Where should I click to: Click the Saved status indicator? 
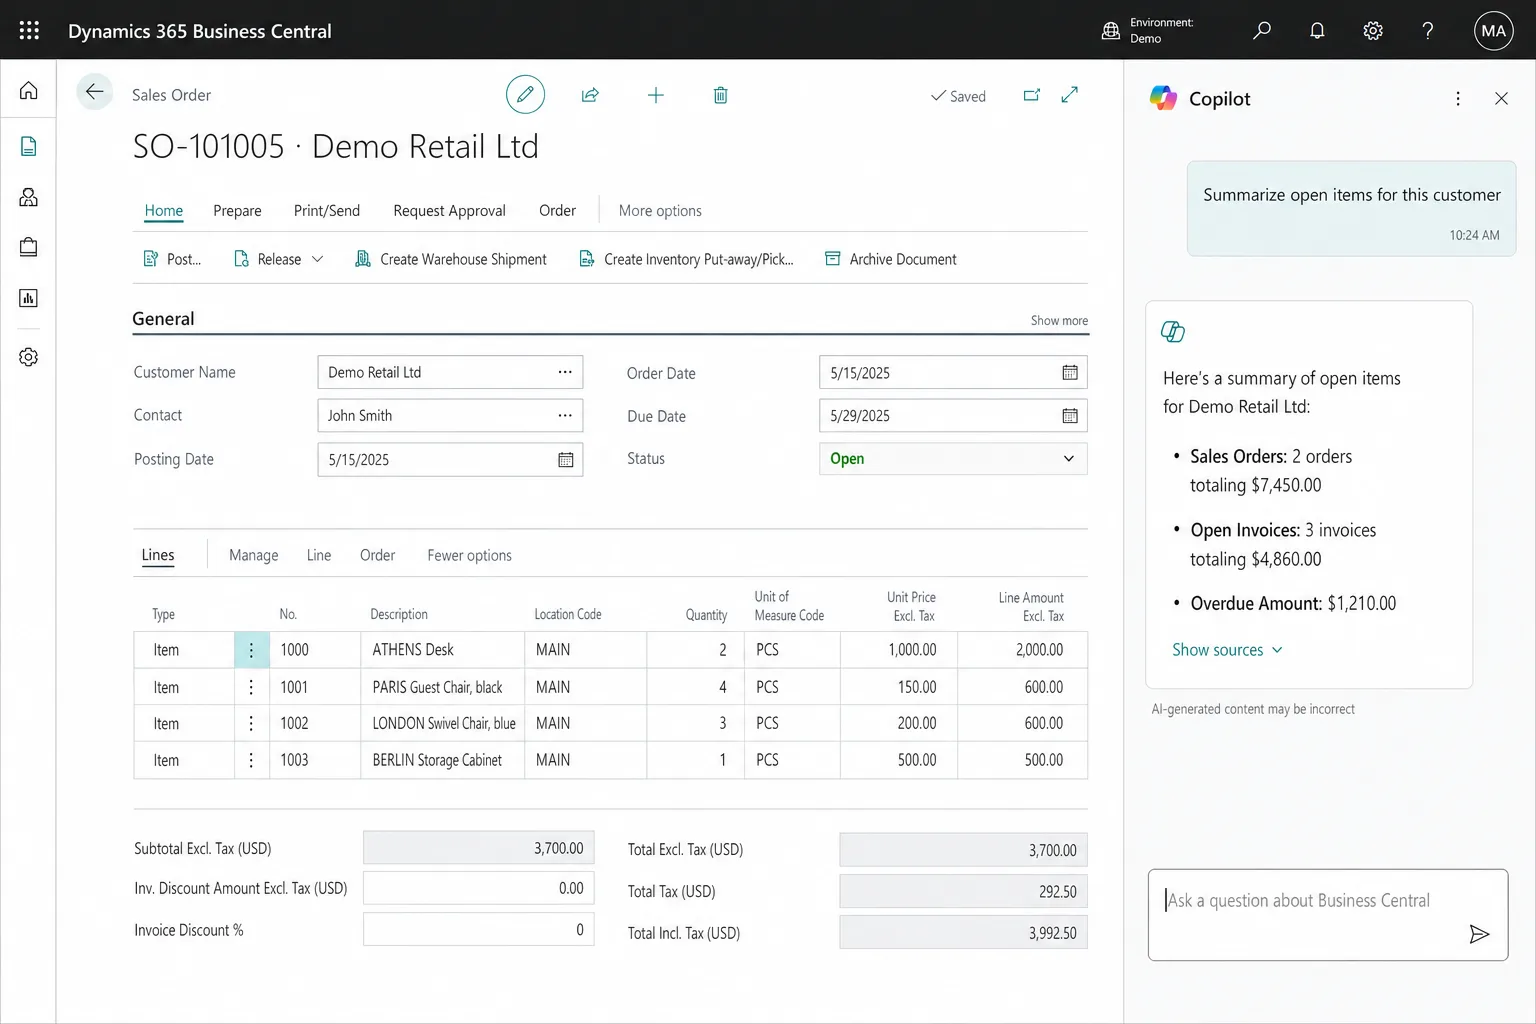tap(958, 96)
